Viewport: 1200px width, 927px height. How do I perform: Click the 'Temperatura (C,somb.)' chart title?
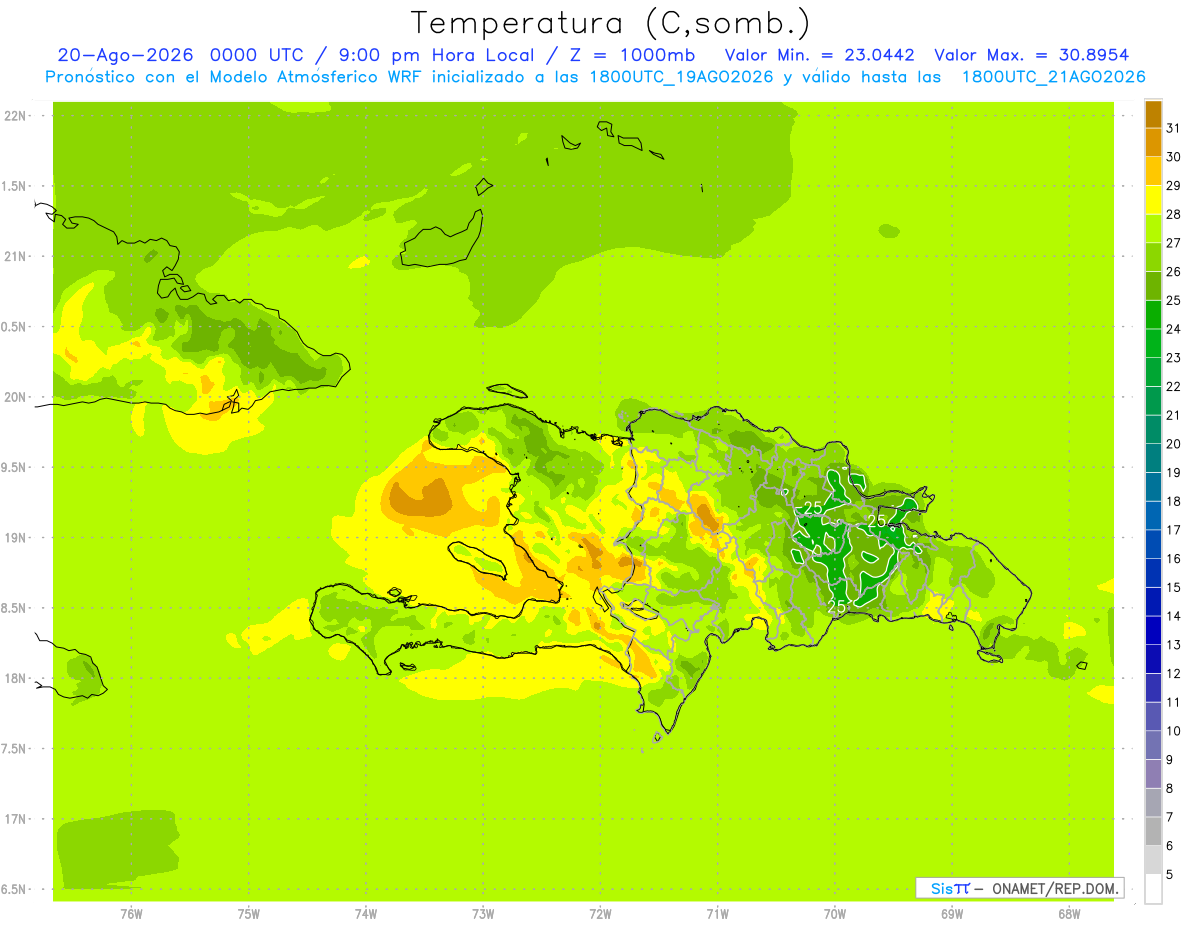[x=611, y=23]
